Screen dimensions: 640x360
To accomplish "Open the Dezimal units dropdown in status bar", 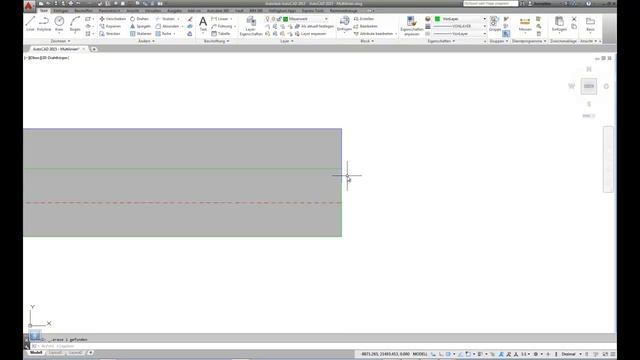I will click(x=571, y=354).
